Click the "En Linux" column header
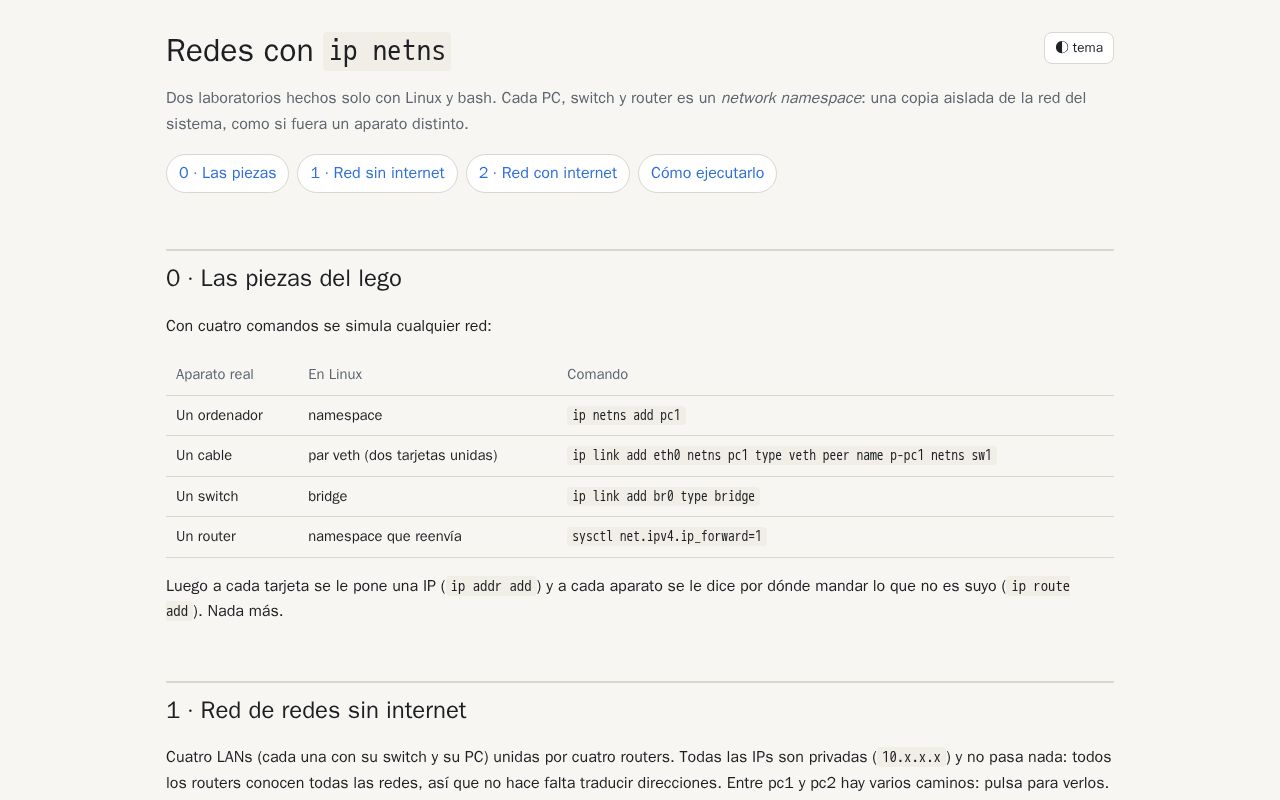This screenshot has width=1280, height=800. point(335,374)
